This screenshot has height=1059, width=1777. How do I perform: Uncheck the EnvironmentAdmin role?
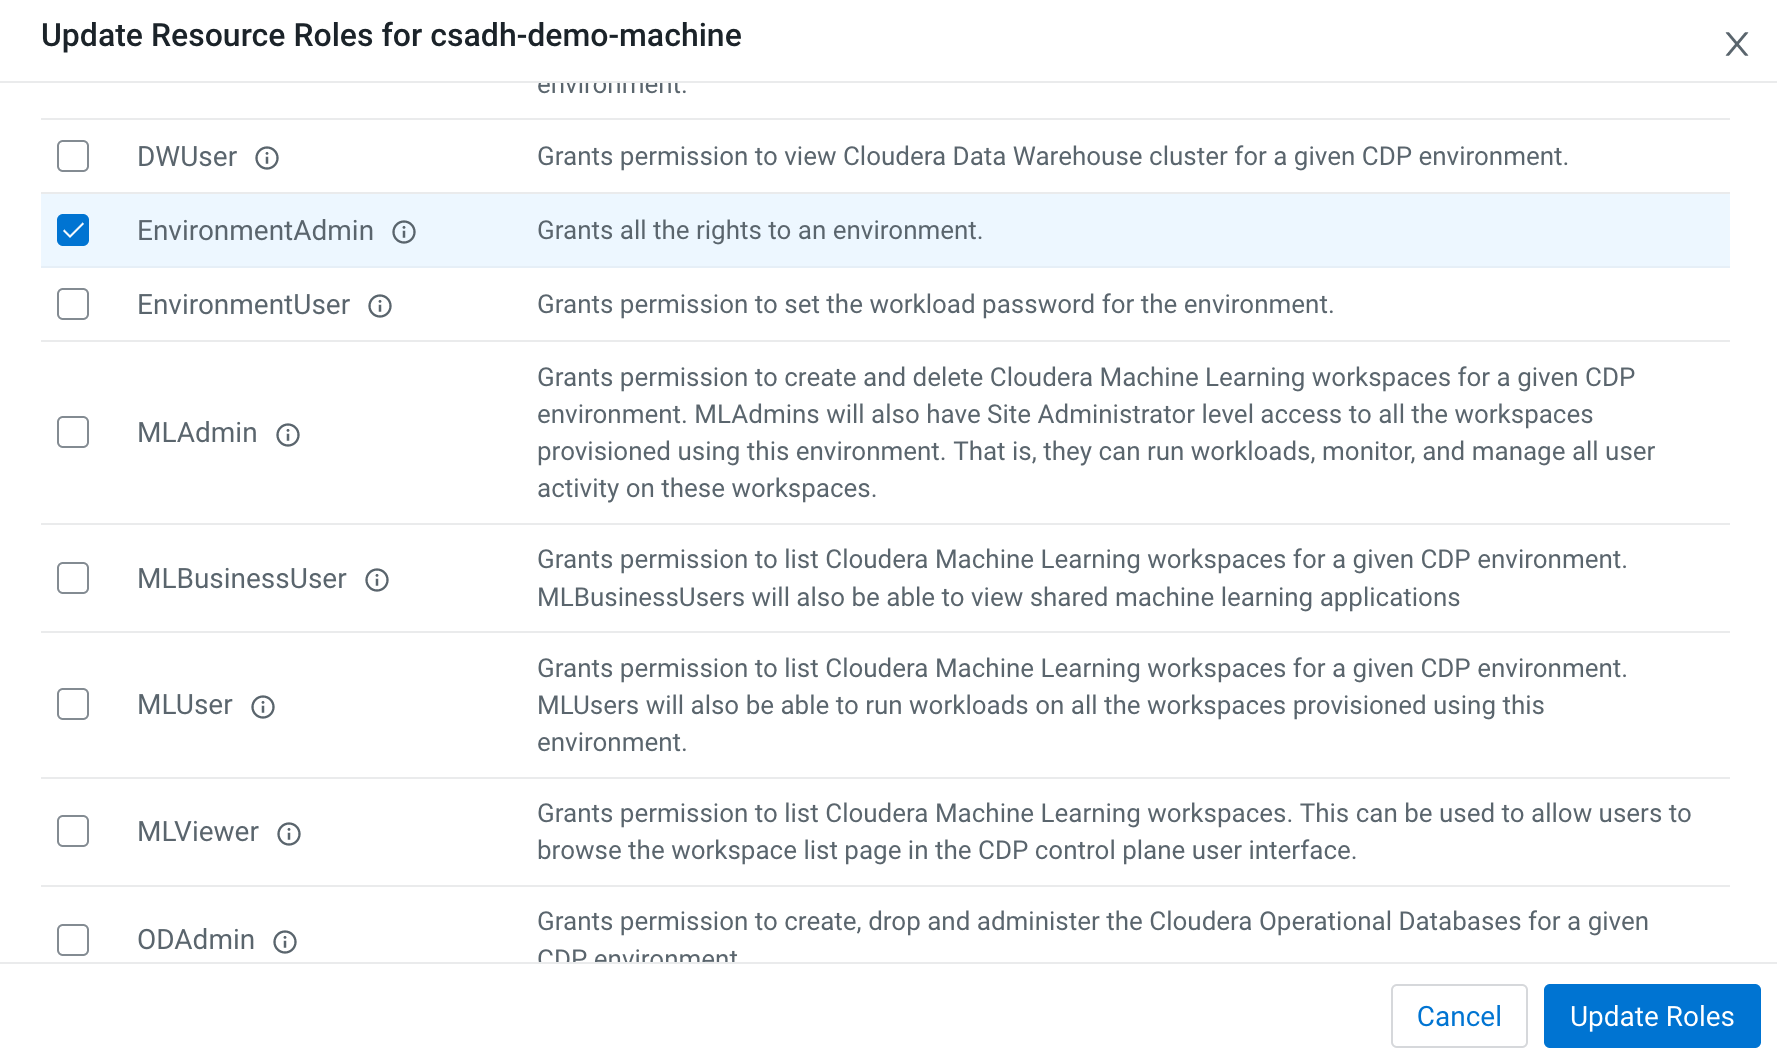pyautogui.click(x=73, y=230)
